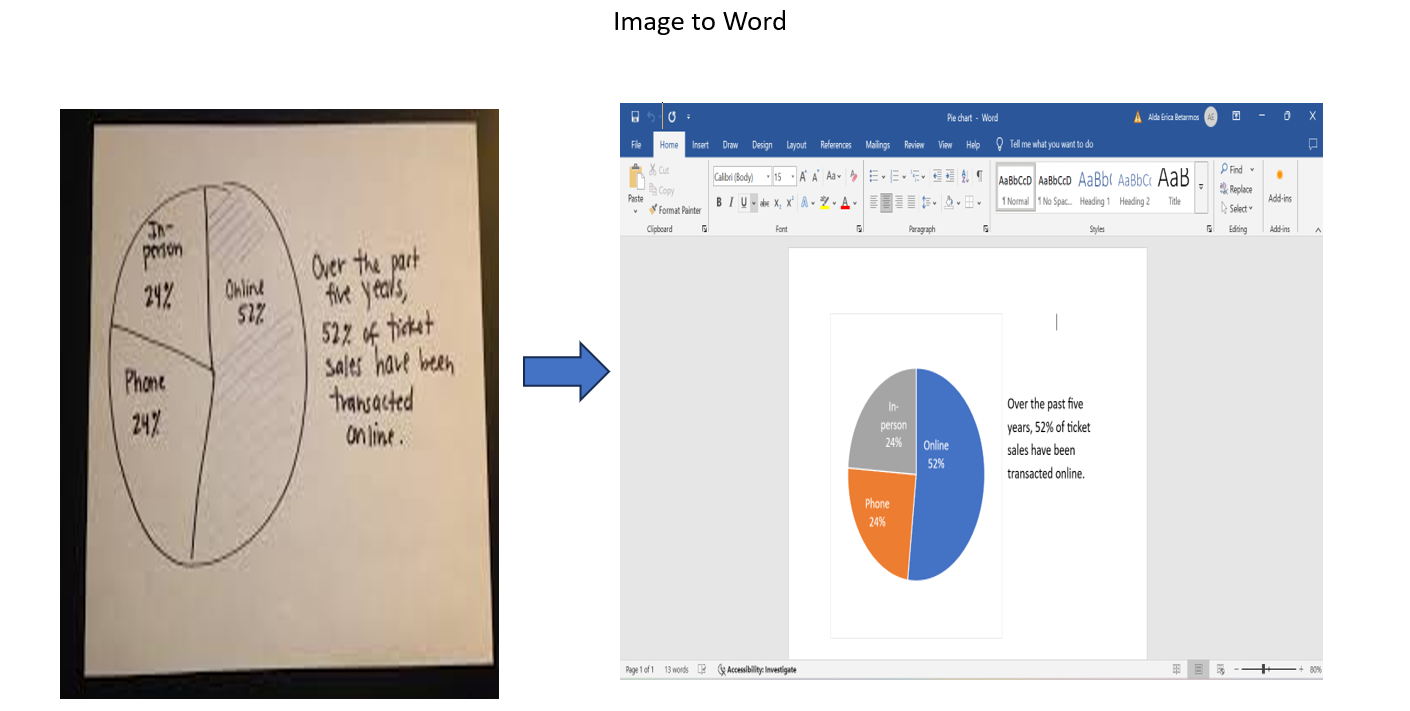Click the Align Left icon

point(873,203)
